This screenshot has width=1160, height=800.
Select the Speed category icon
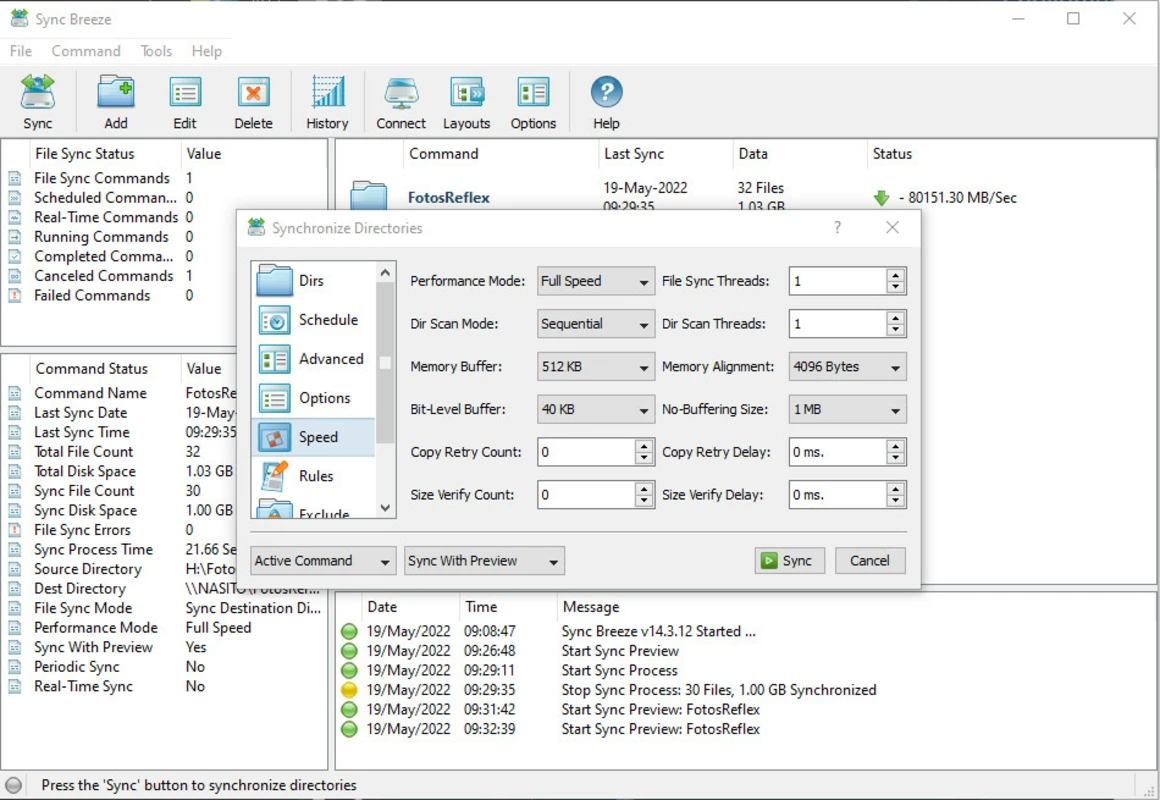point(274,437)
